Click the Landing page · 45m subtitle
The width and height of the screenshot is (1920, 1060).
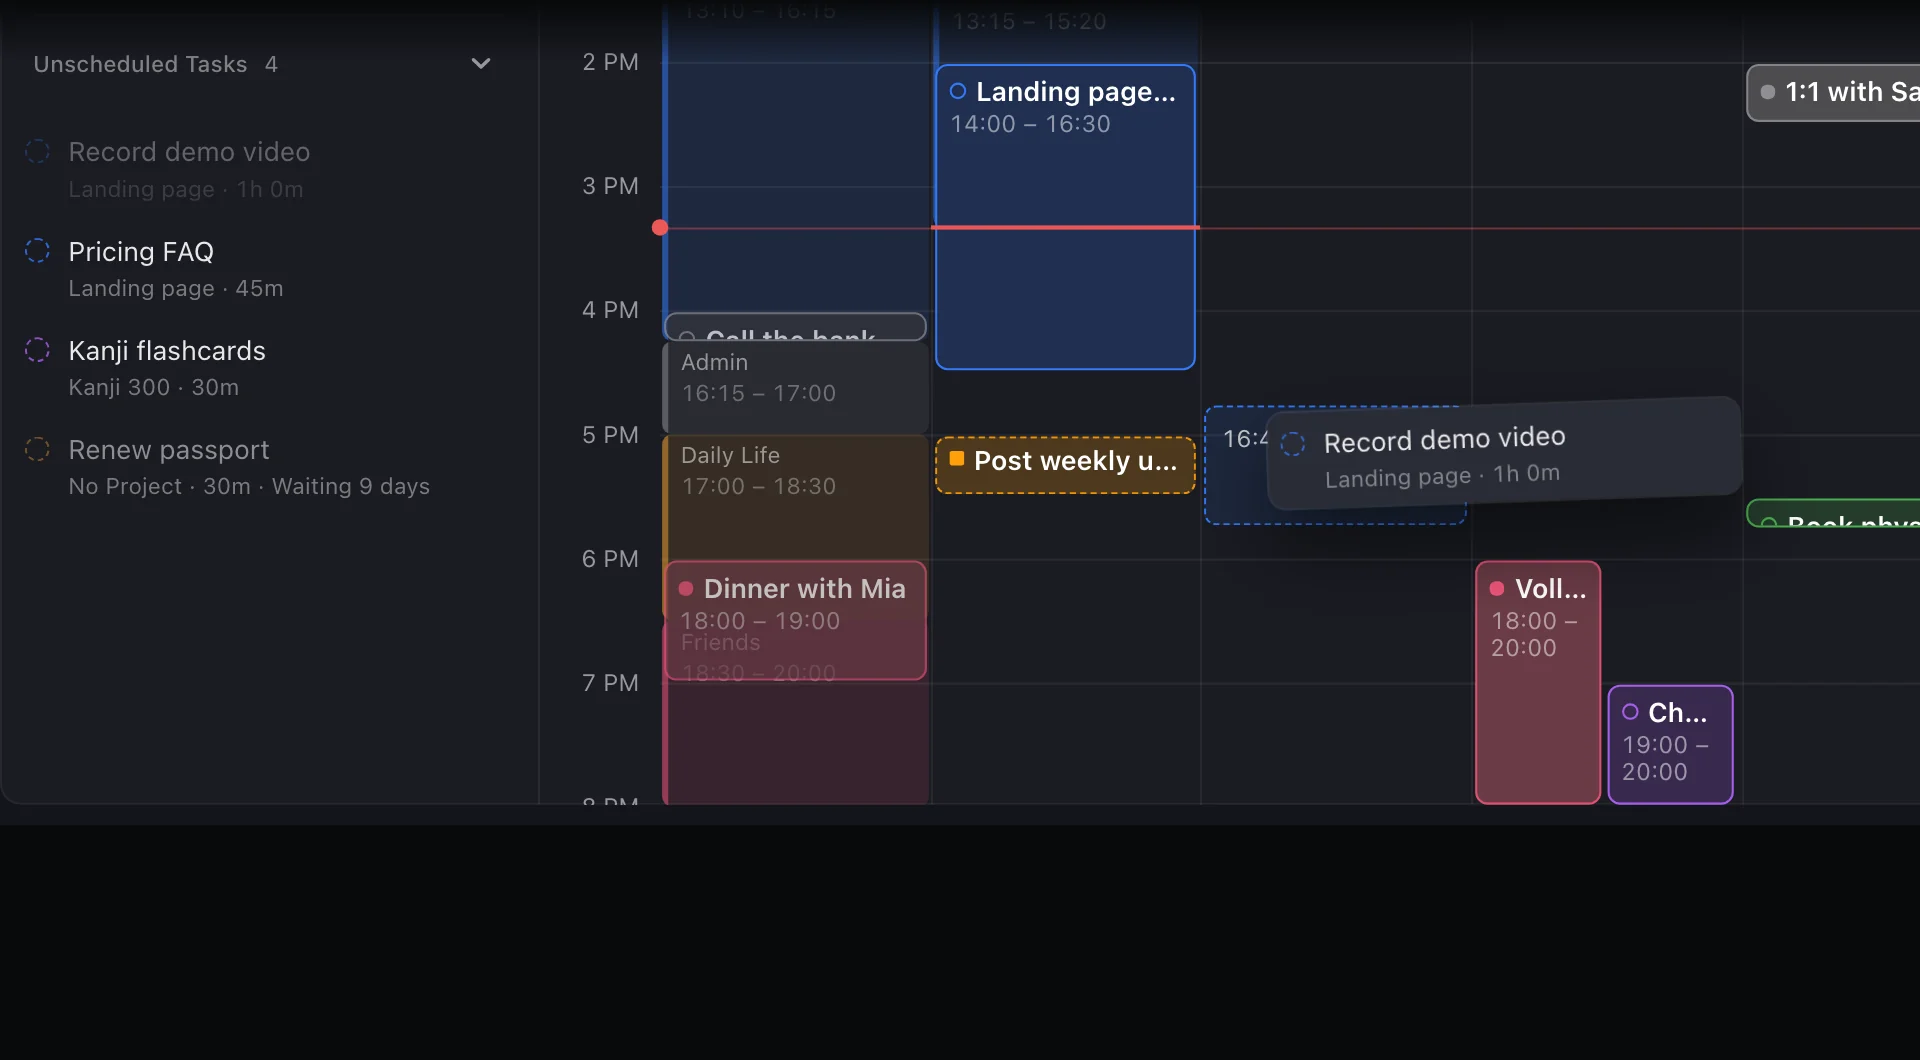click(x=176, y=288)
